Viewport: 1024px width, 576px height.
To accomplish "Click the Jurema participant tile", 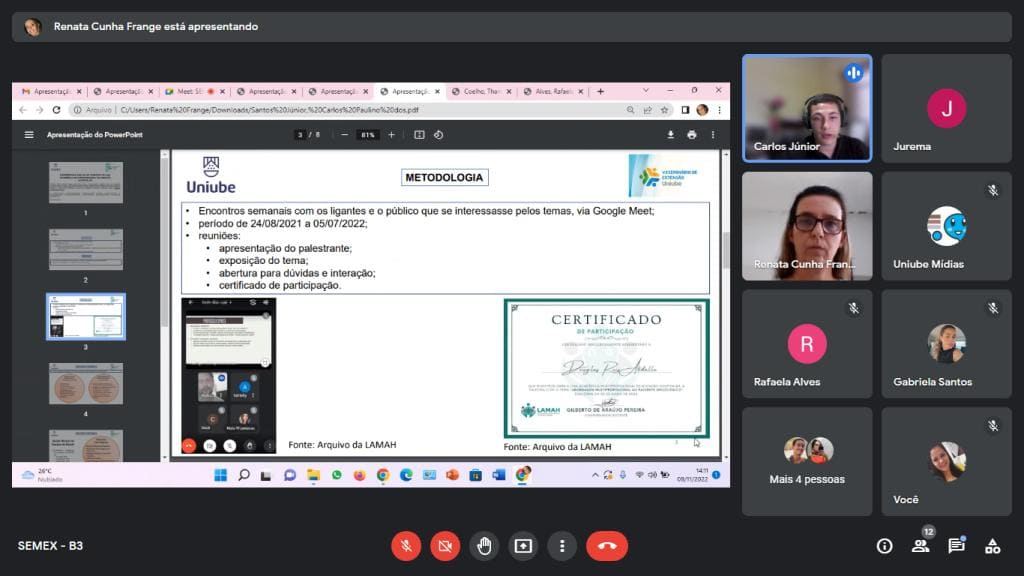I will pos(946,108).
